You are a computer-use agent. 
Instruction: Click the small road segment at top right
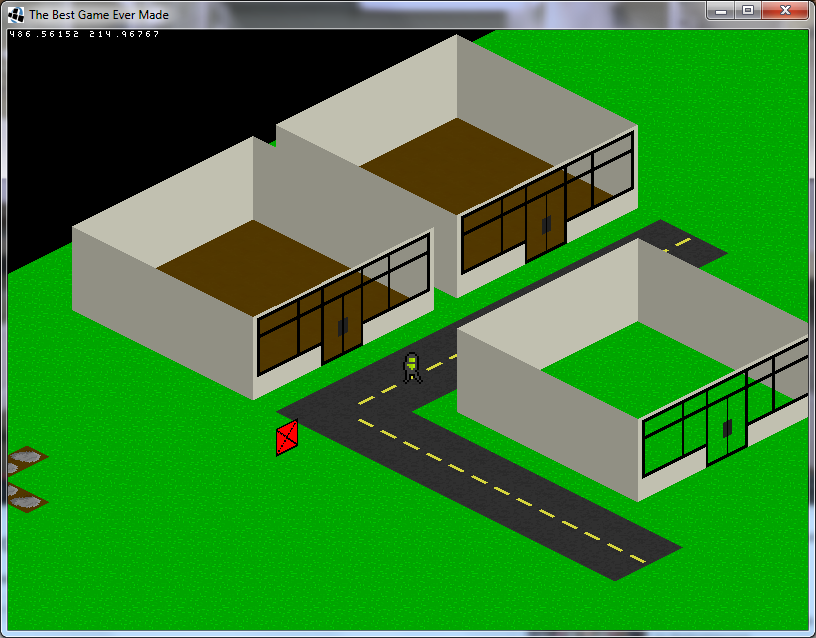(682, 243)
